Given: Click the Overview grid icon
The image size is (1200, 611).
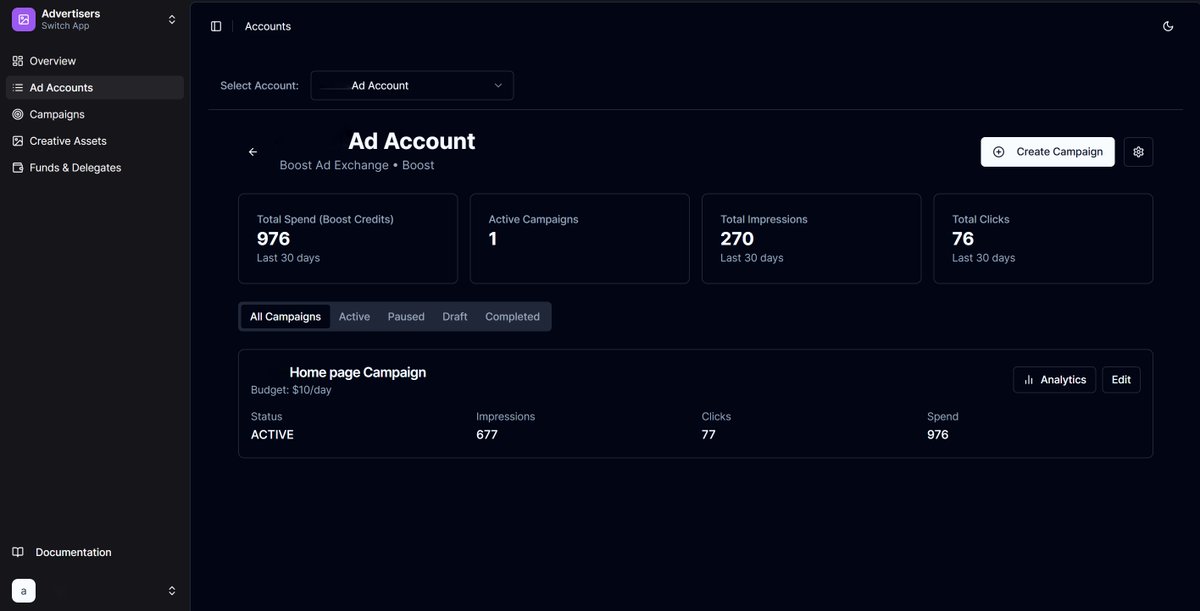Looking at the screenshot, I should pos(18,61).
